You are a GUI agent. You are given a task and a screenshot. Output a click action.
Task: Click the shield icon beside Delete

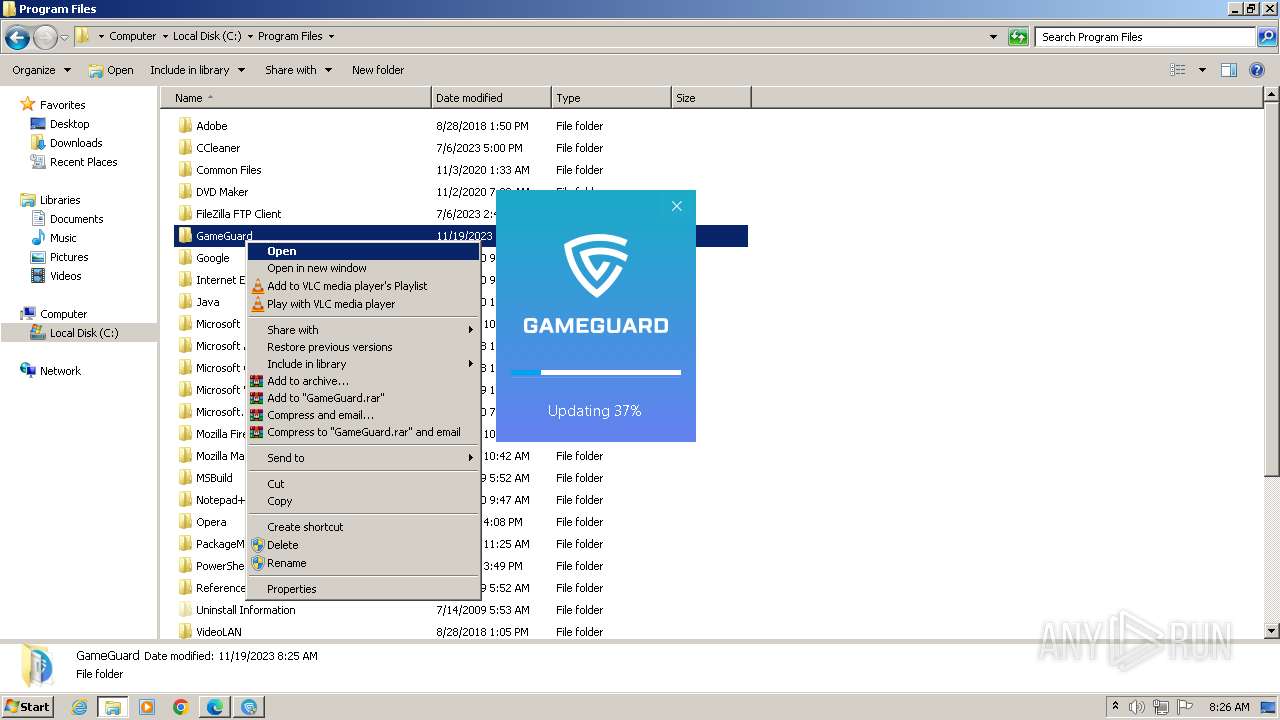click(257, 545)
